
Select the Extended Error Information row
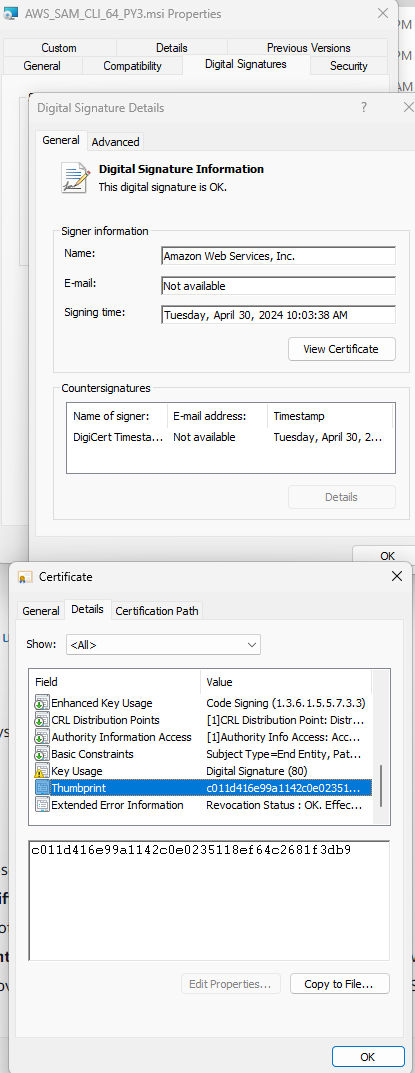202,805
